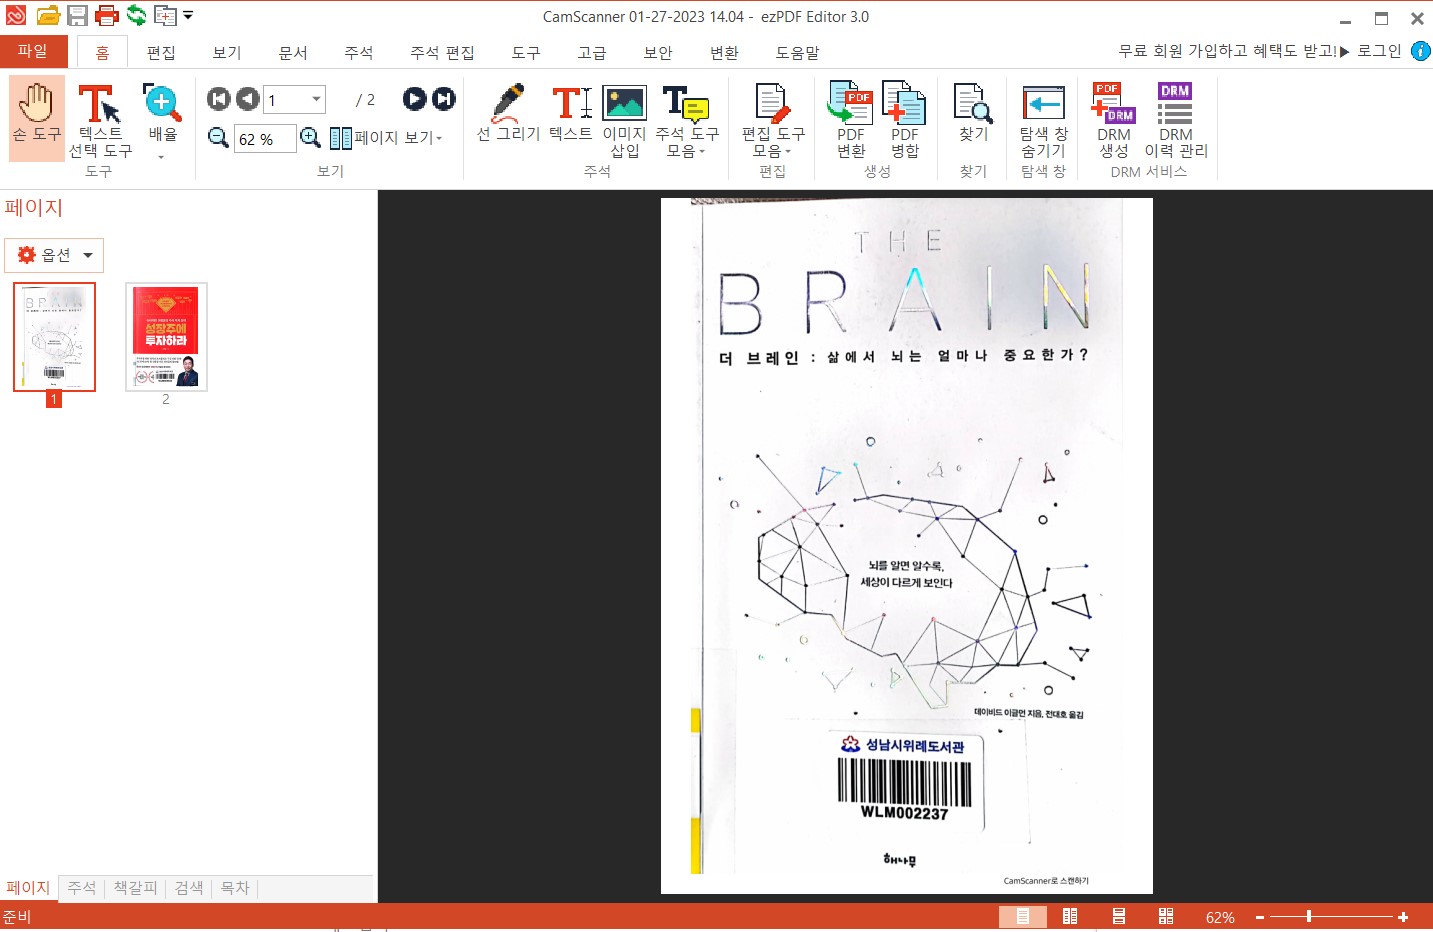Screen dimensions: 1433x932
Task: Go to the next page
Action: tap(414, 98)
